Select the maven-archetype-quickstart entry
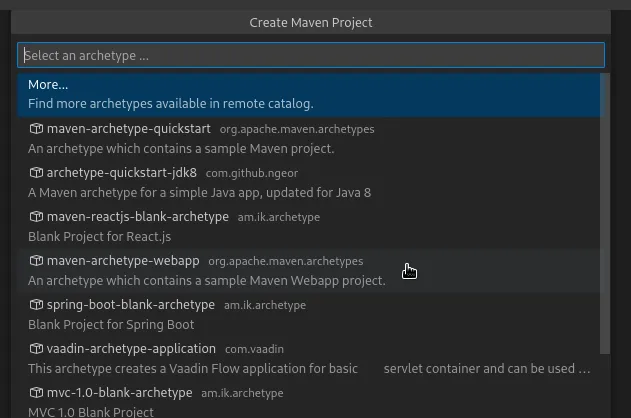This screenshot has width=631, height=418. [x=308, y=139]
